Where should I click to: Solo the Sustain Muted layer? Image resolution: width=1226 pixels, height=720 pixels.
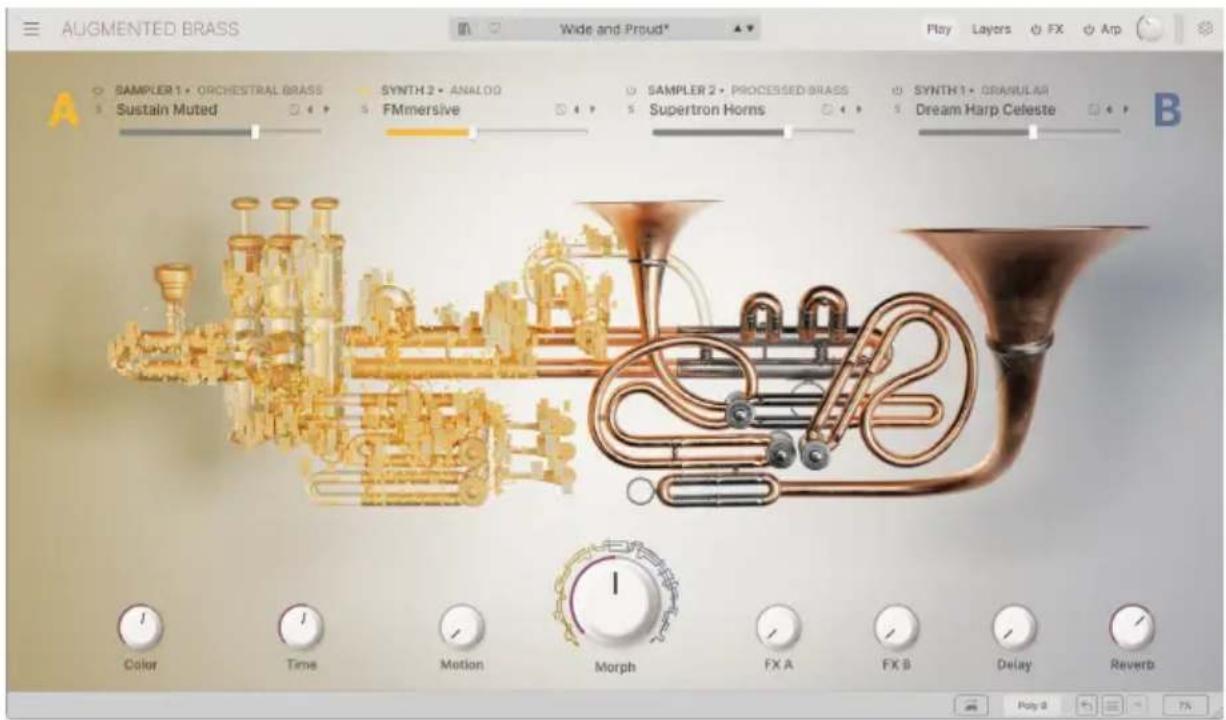point(100,109)
